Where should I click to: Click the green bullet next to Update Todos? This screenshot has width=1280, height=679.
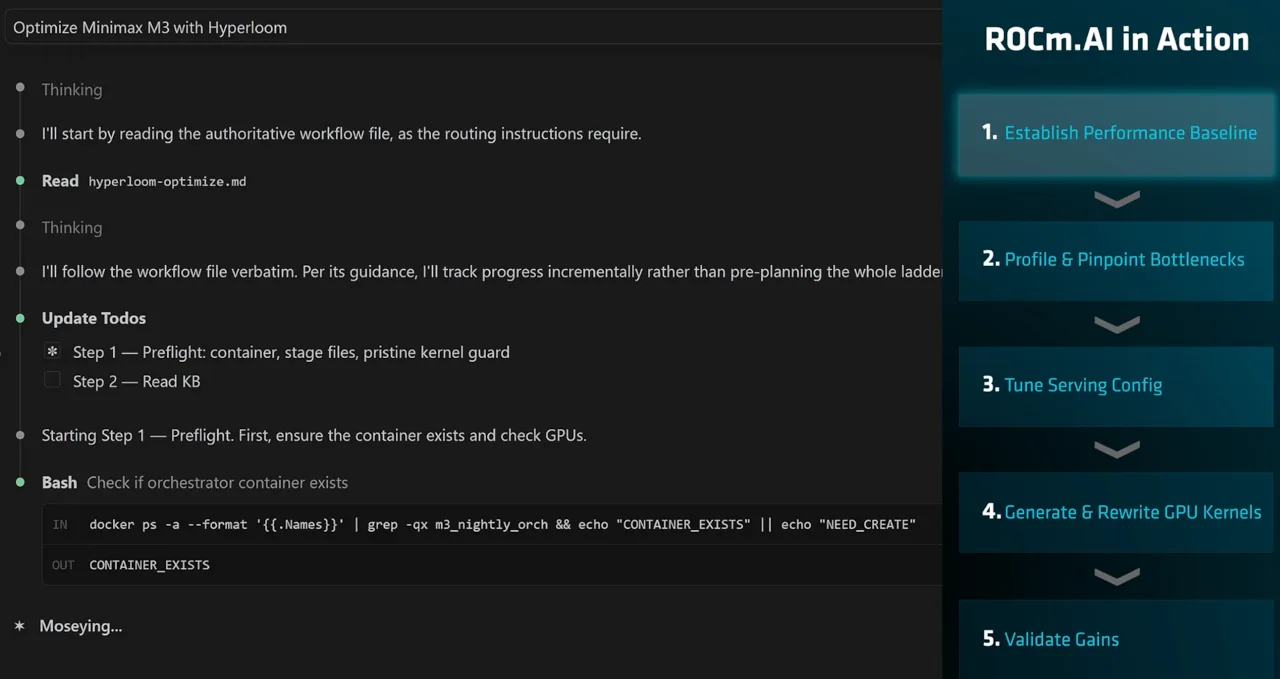20,317
